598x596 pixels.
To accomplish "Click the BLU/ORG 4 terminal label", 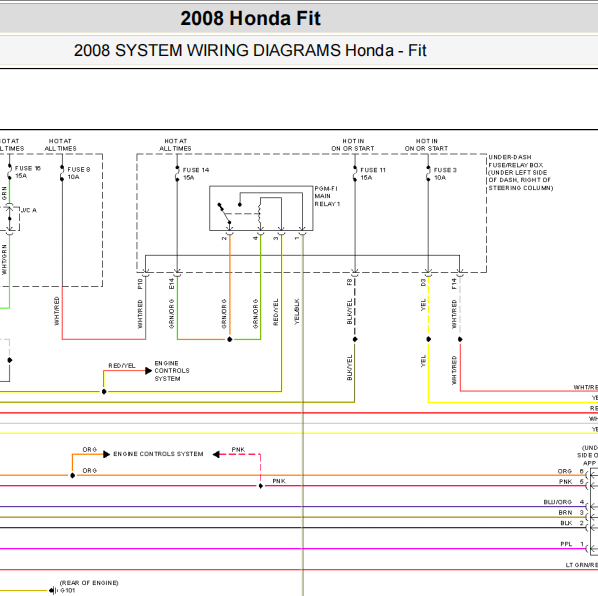I will (564, 502).
